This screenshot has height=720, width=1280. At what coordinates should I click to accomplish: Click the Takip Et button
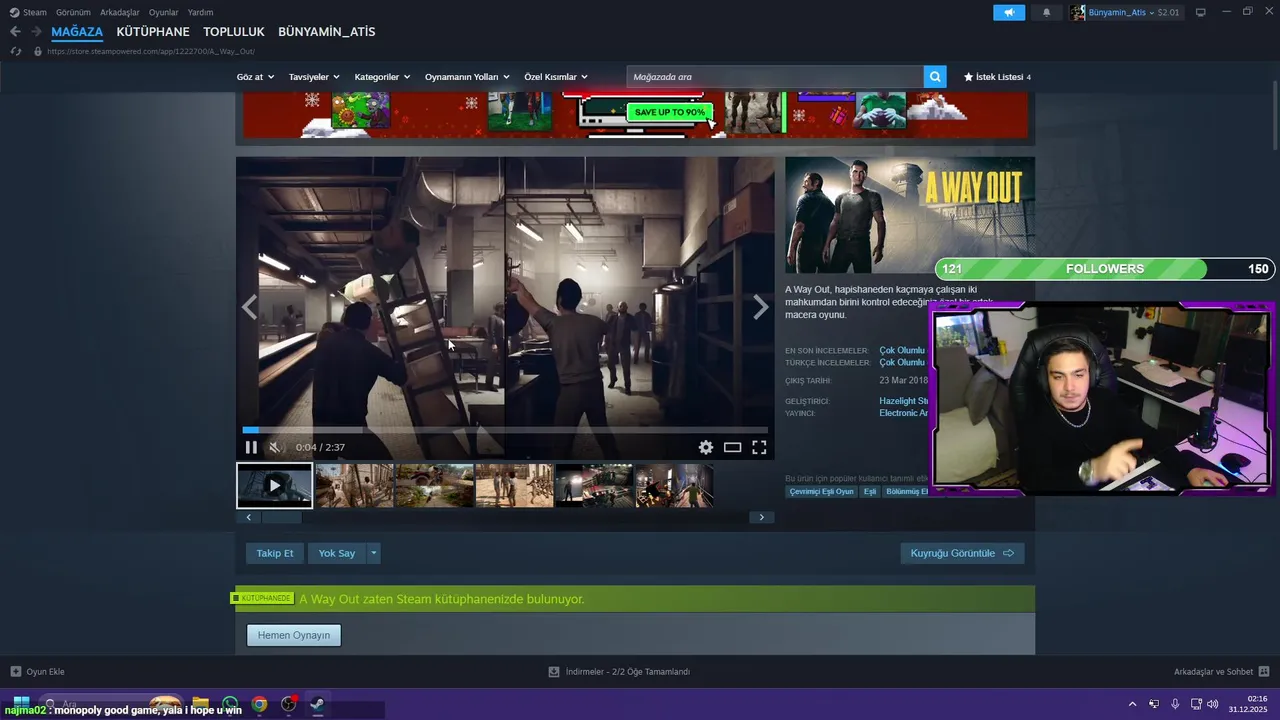275,553
